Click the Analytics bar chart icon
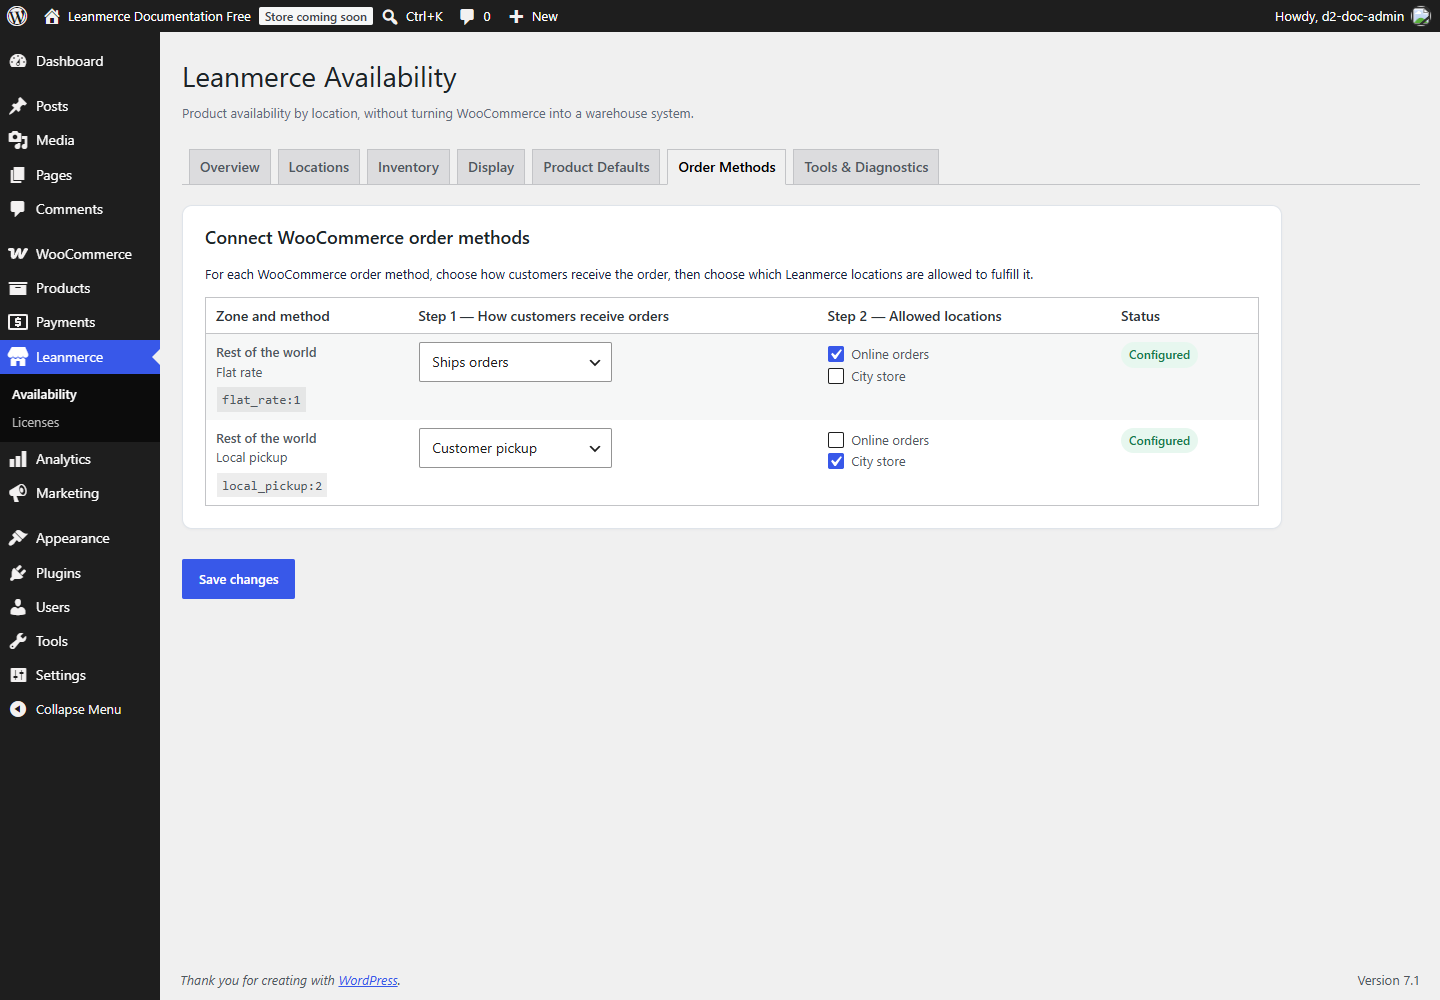Screen dimensions: 1440x1000 (18, 459)
